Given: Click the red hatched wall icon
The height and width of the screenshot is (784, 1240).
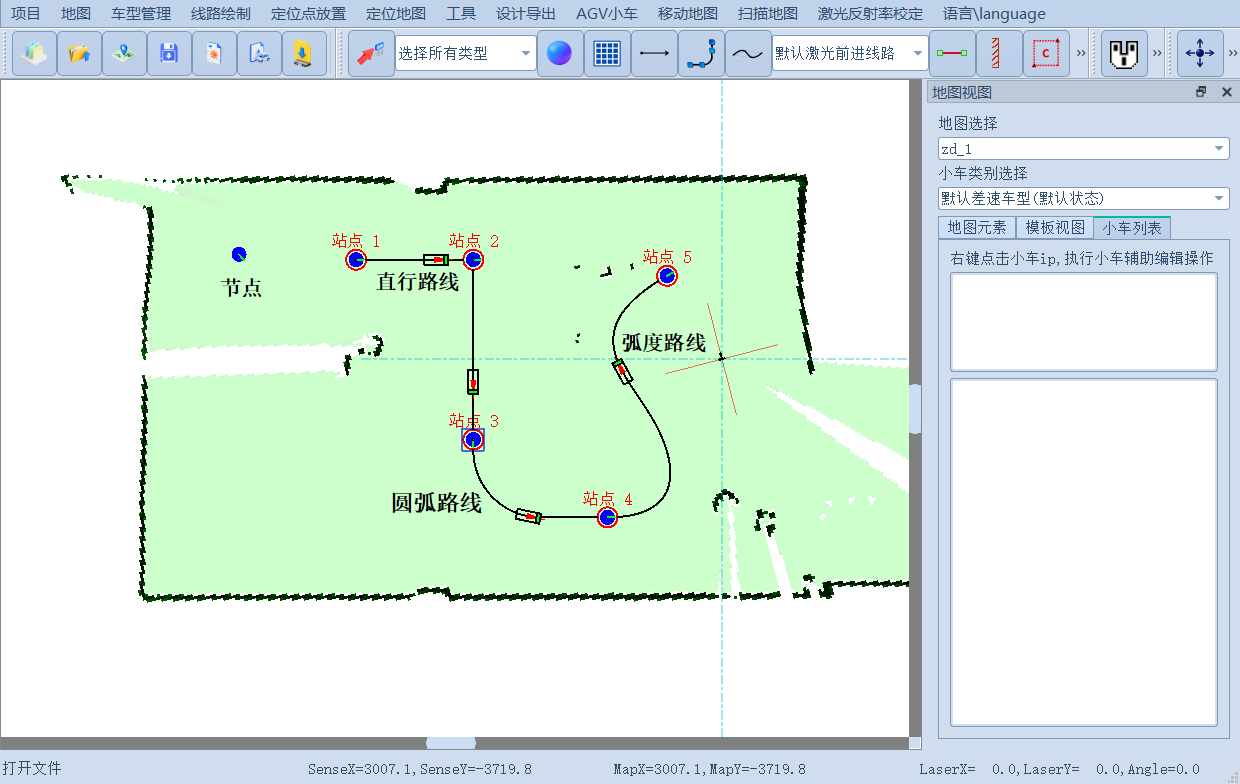Looking at the screenshot, I should [x=999, y=54].
